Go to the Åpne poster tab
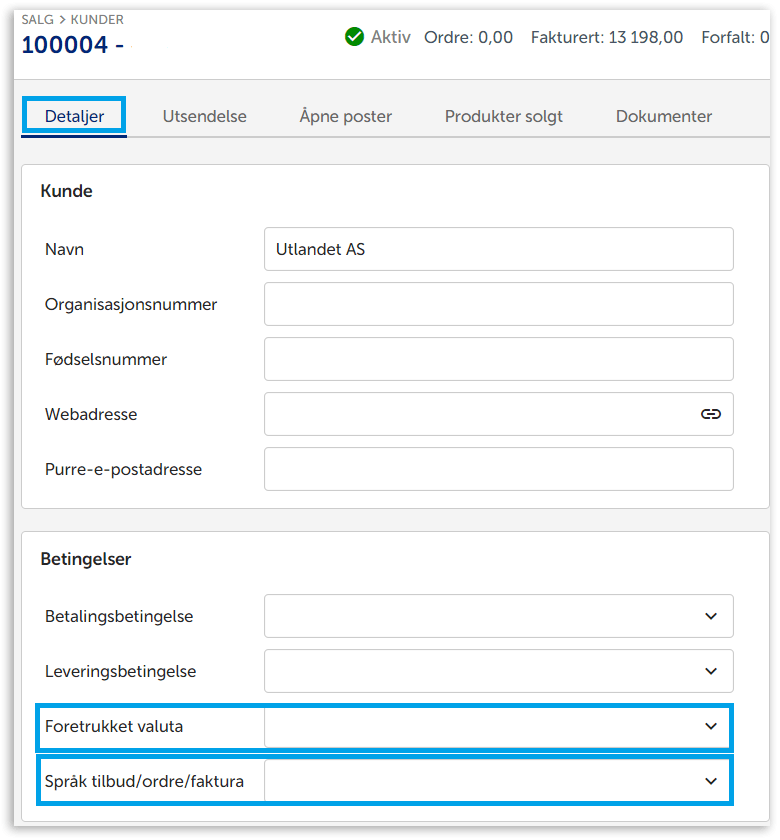This screenshot has height=840, width=780. pos(345,116)
